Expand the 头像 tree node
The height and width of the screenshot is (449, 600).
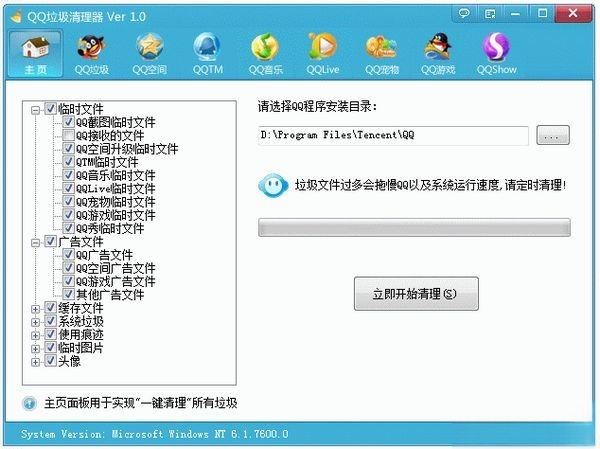(x=36, y=362)
